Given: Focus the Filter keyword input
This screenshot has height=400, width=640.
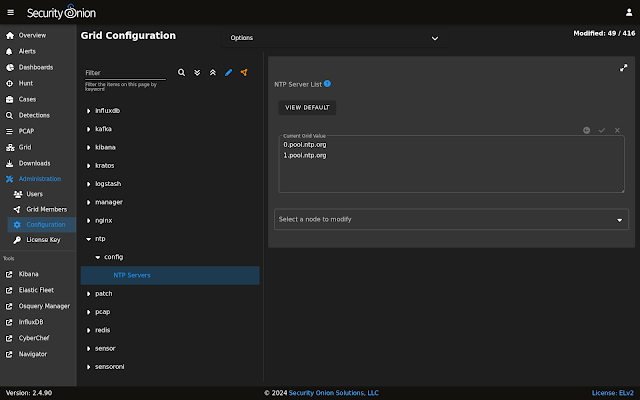Looking at the screenshot, I should 125,73.
